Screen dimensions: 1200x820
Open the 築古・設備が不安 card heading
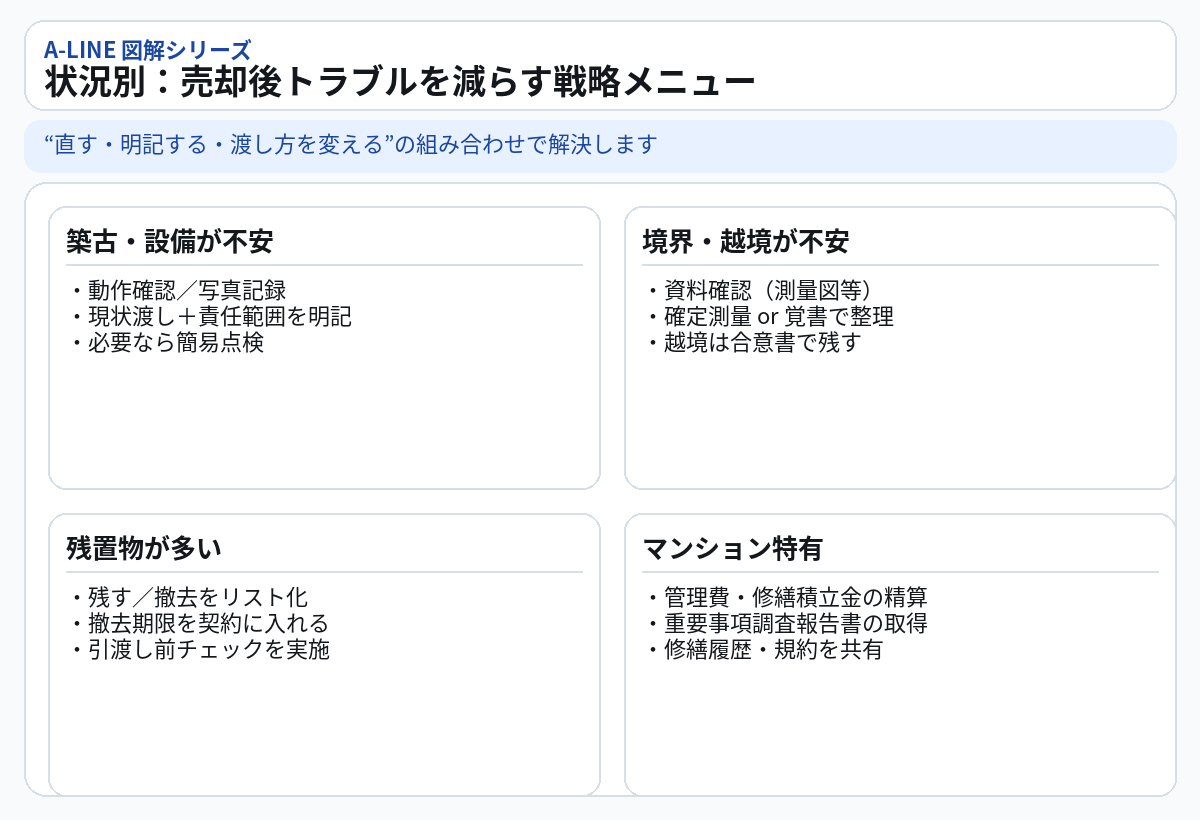pyautogui.click(x=169, y=241)
